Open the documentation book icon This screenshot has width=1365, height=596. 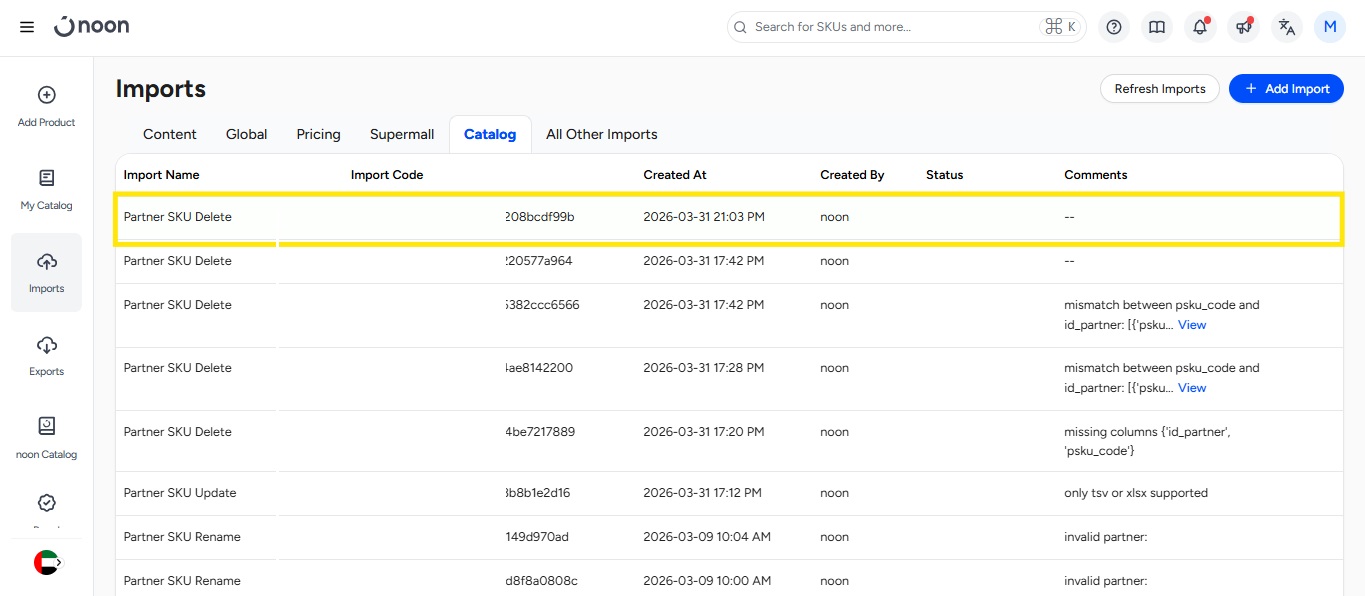coord(1157,27)
